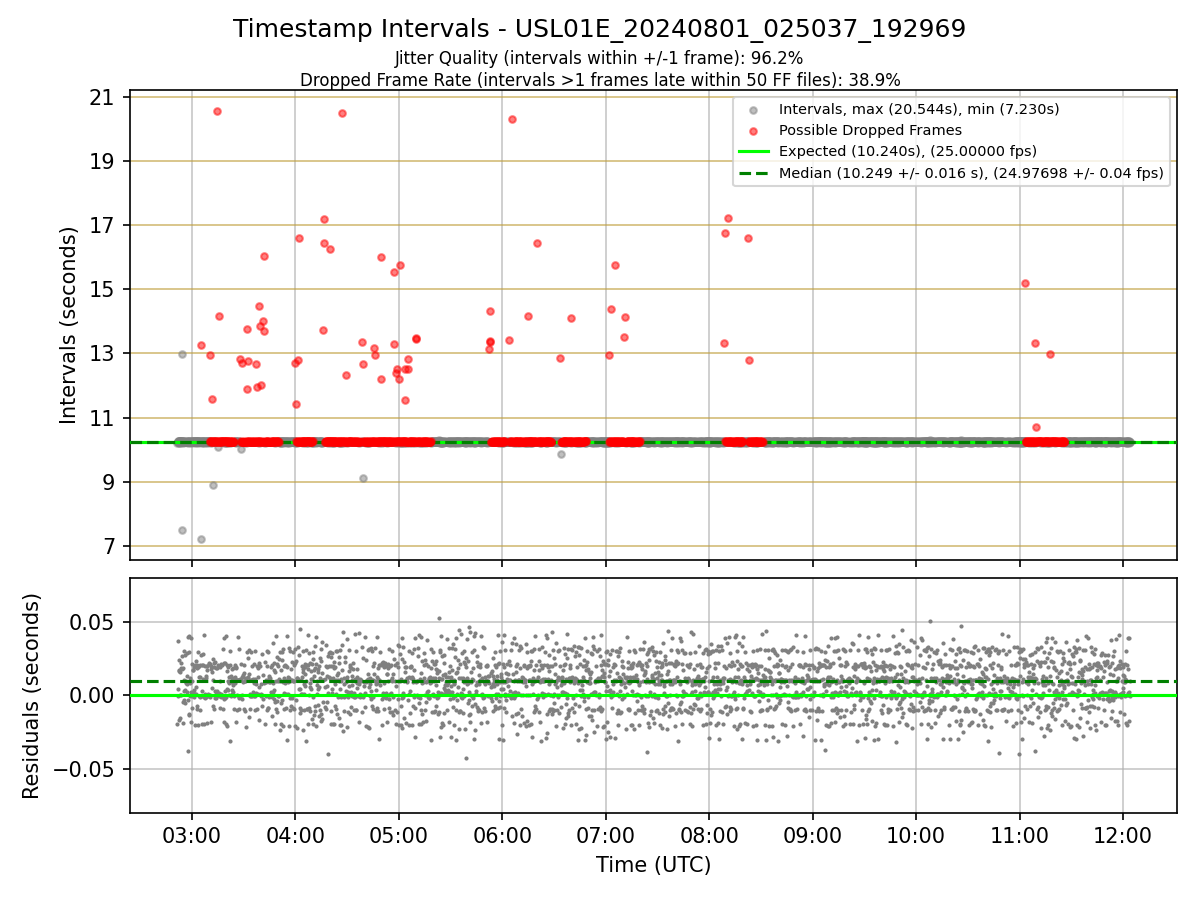Screen dimensions: 1200x900
Task: Click the red dot marker in the legend
Action: (x=753, y=131)
